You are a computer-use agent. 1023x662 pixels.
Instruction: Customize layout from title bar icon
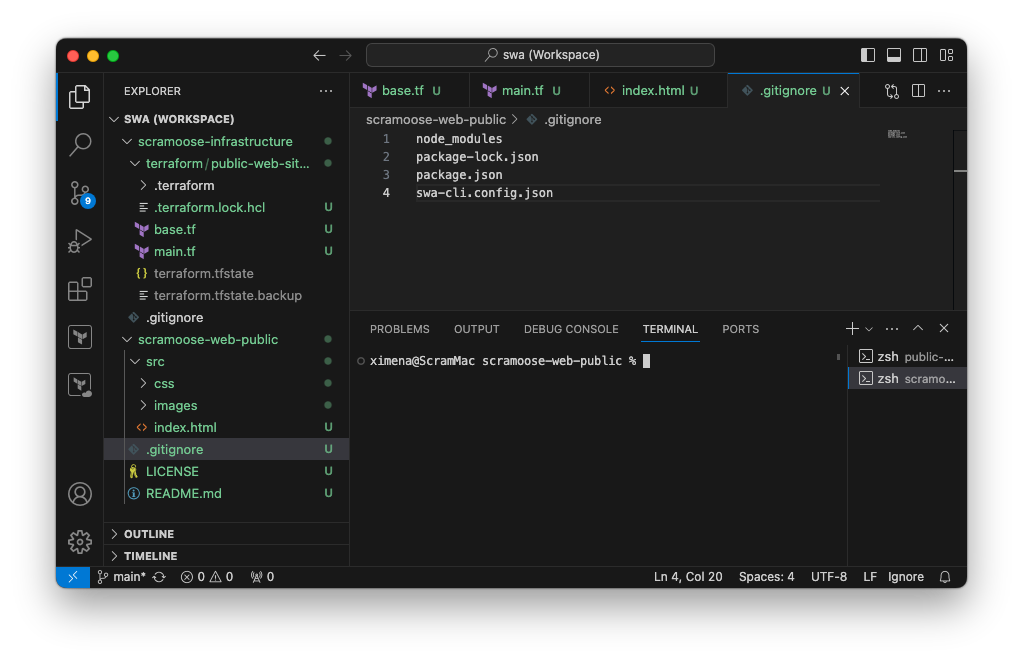tap(946, 55)
